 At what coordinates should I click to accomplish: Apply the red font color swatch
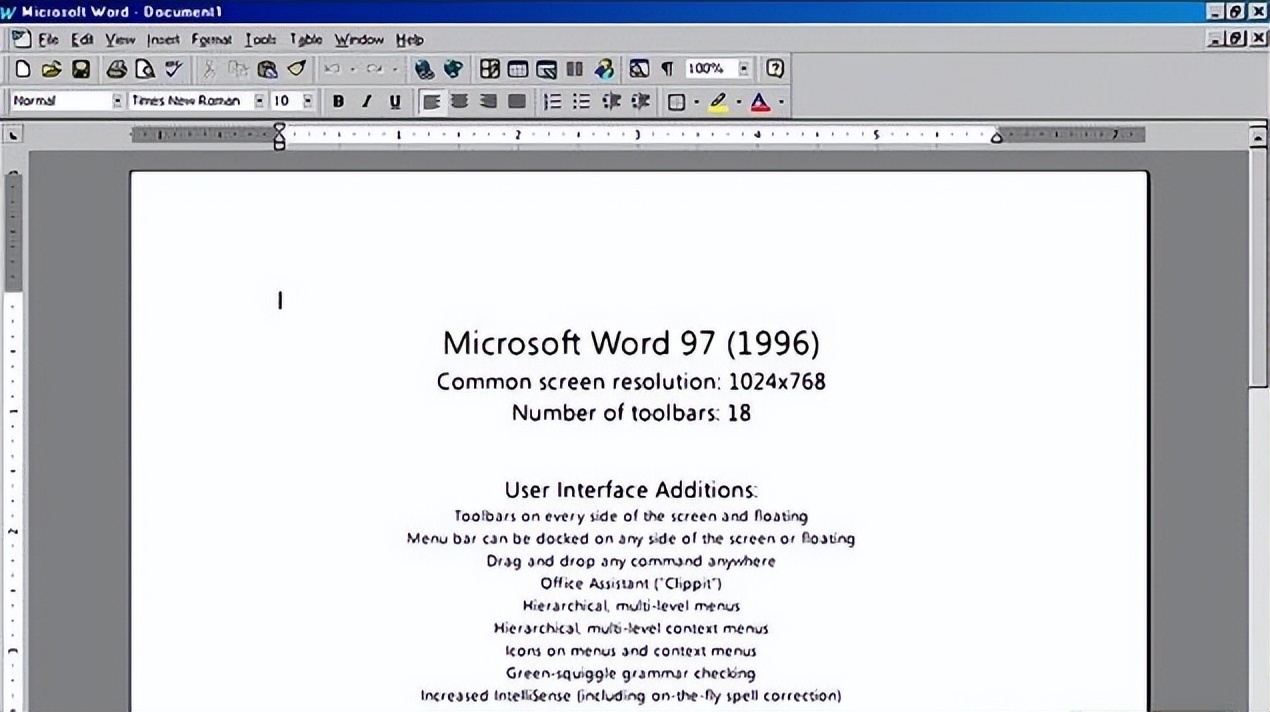(760, 101)
